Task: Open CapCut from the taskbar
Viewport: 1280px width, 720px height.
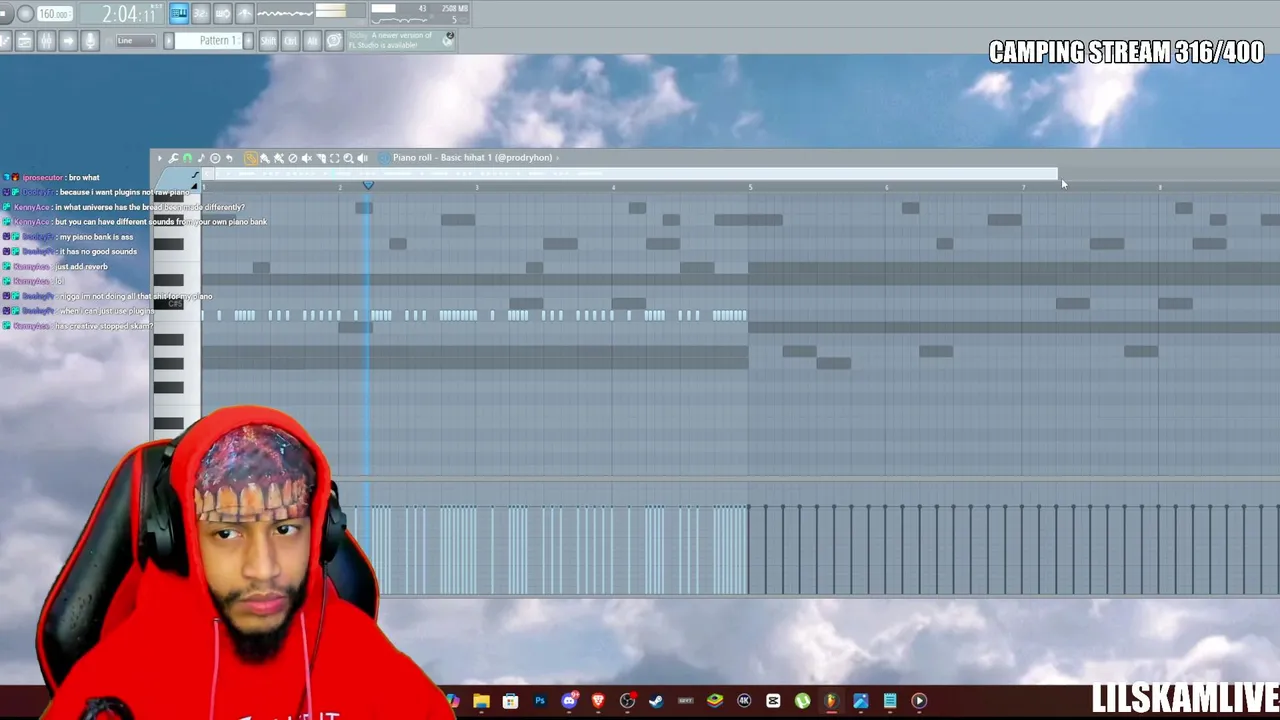Action: (x=773, y=701)
